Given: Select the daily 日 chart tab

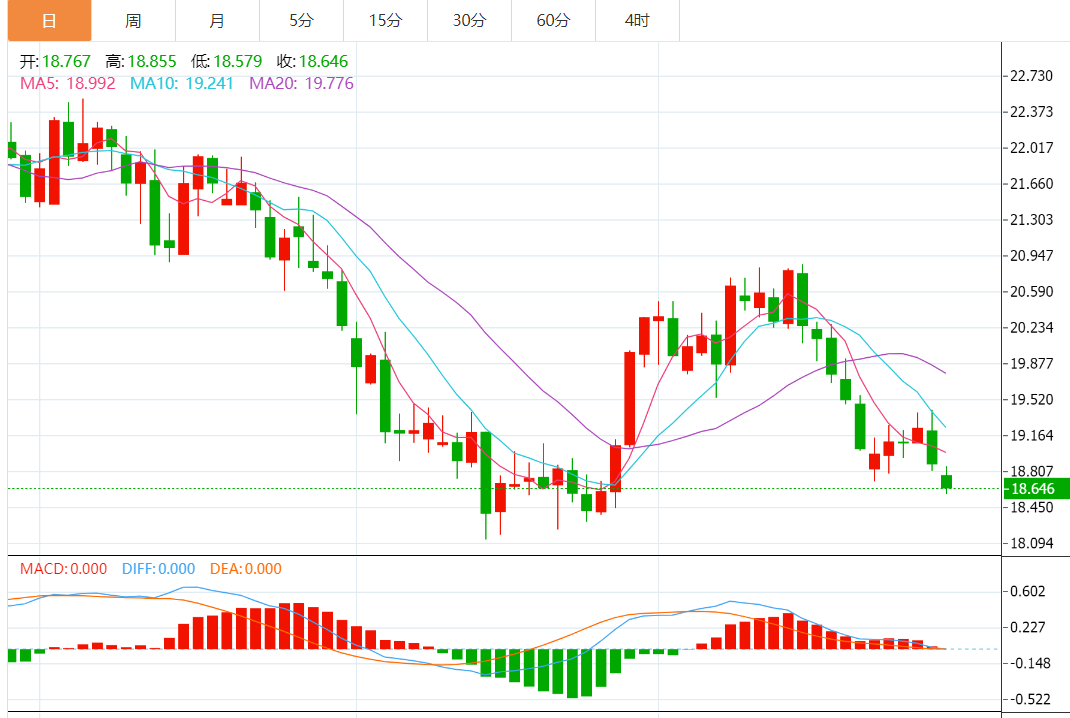Looking at the screenshot, I should pyautogui.click(x=49, y=20).
